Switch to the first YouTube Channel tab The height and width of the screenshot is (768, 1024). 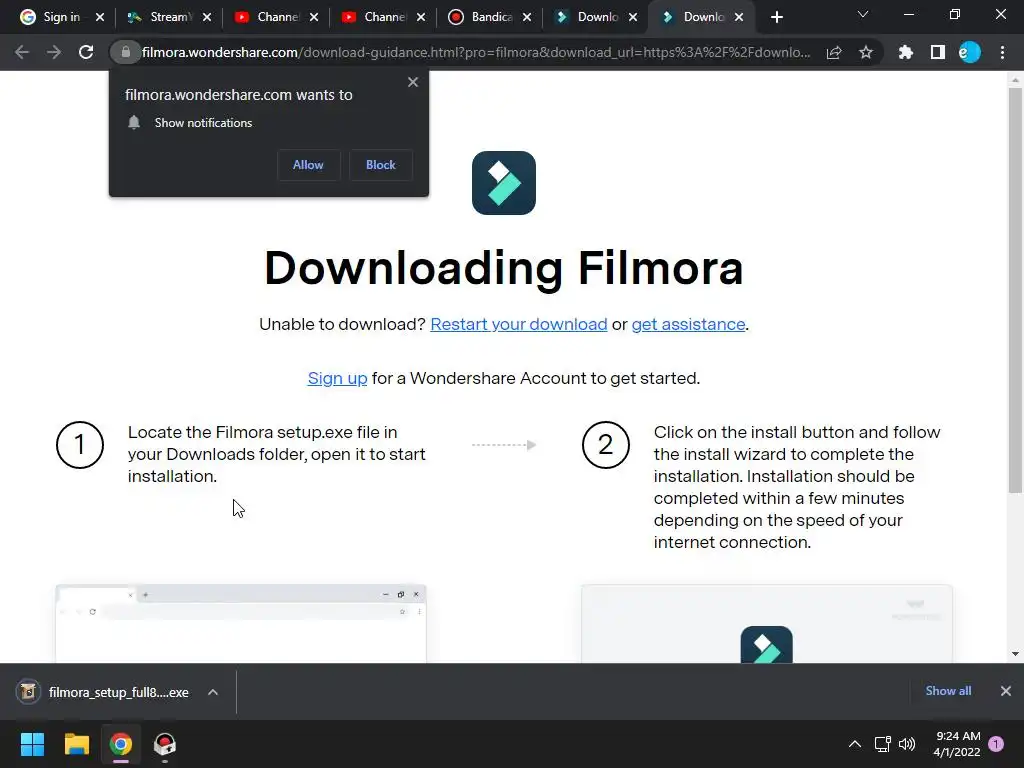267,17
